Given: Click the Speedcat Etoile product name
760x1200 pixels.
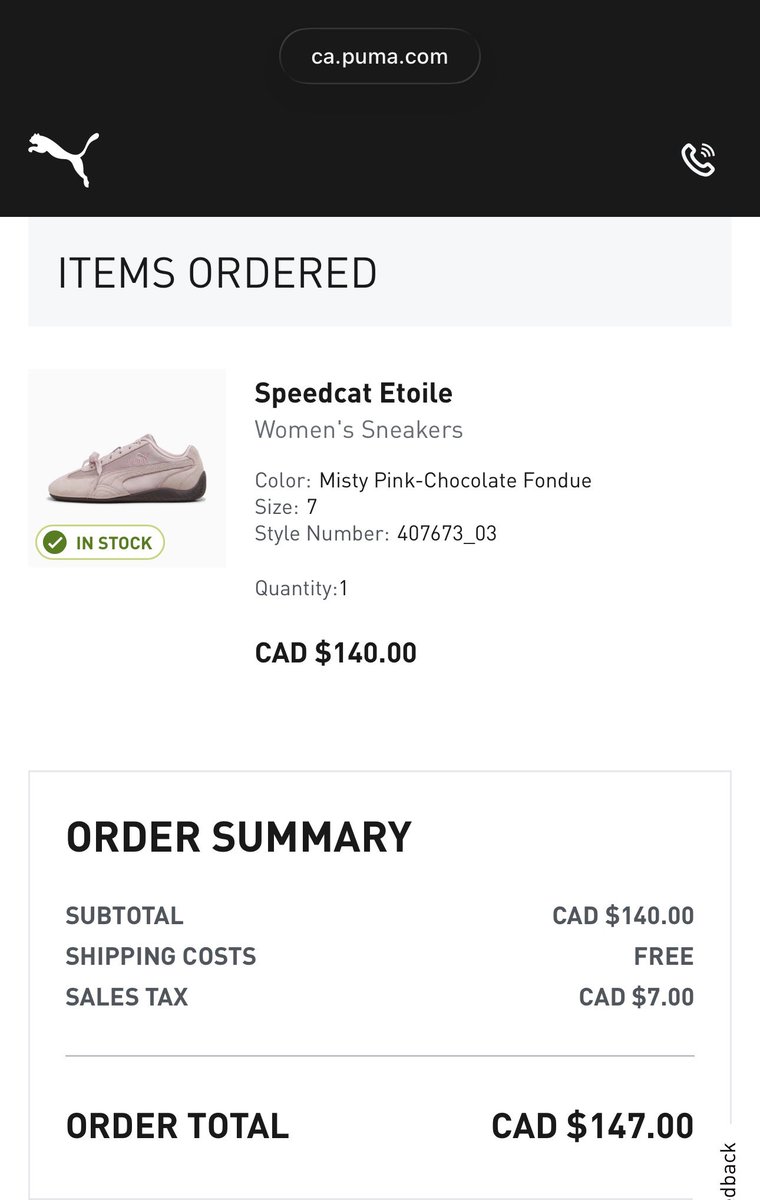Looking at the screenshot, I should pyautogui.click(x=353, y=393).
